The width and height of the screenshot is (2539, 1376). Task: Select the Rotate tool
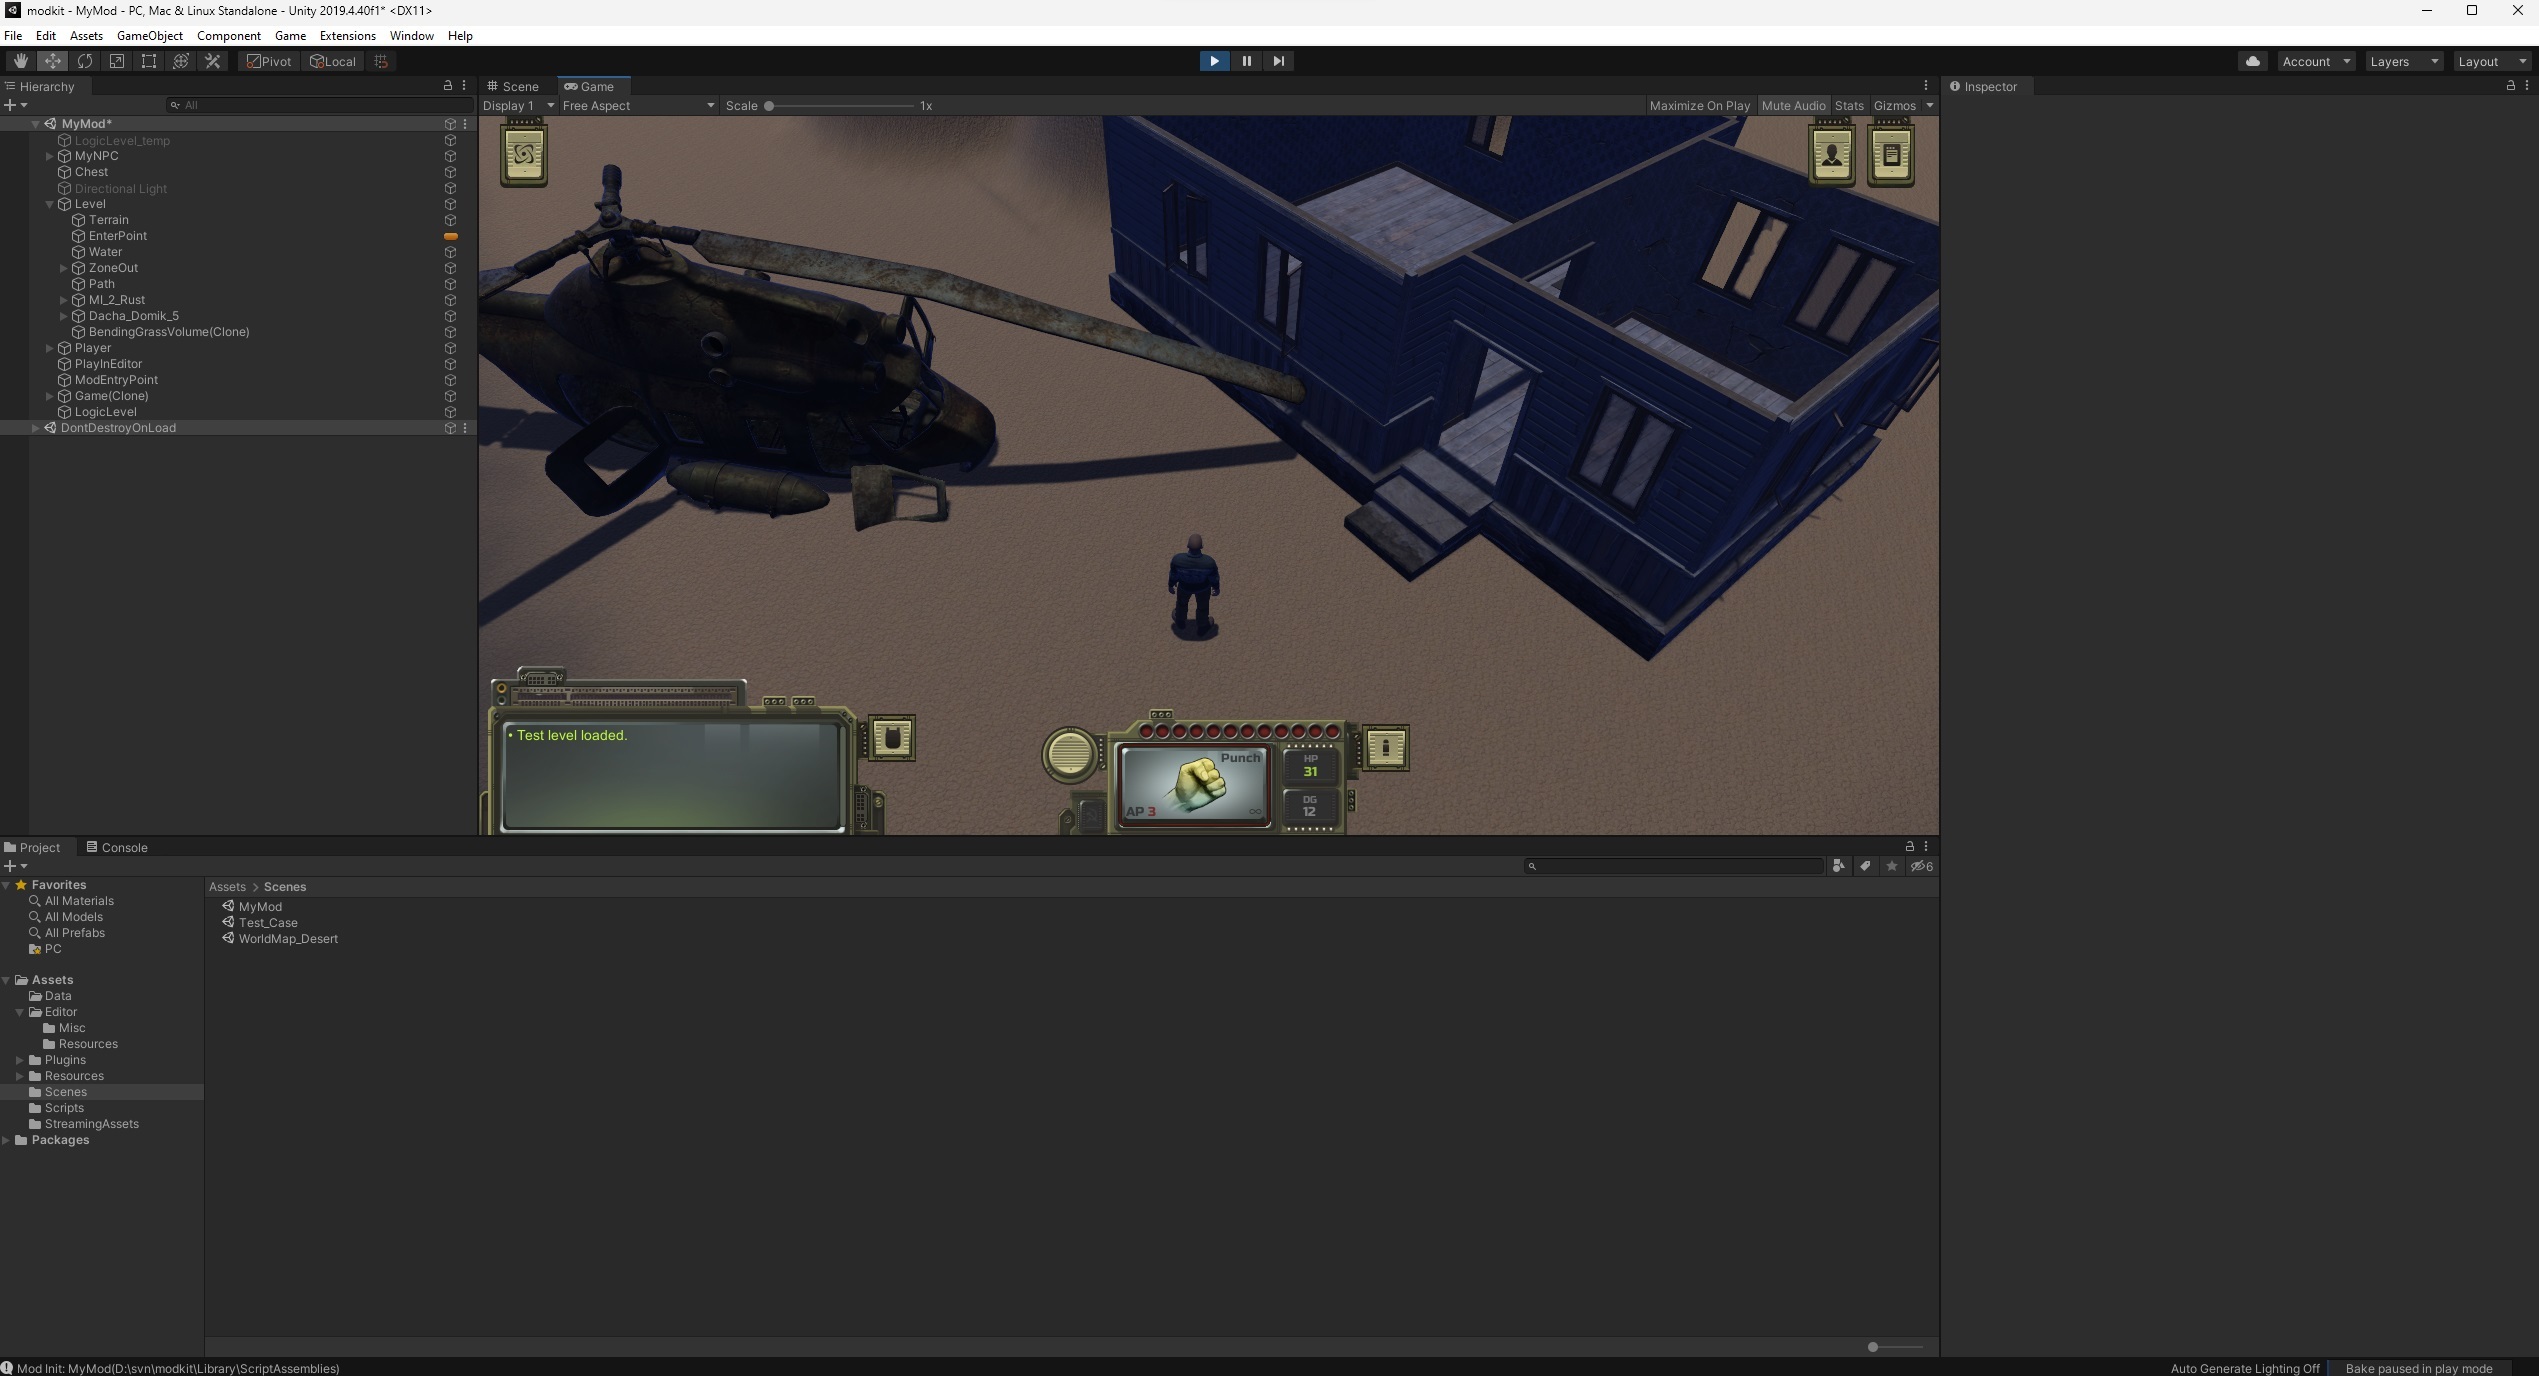tap(84, 61)
